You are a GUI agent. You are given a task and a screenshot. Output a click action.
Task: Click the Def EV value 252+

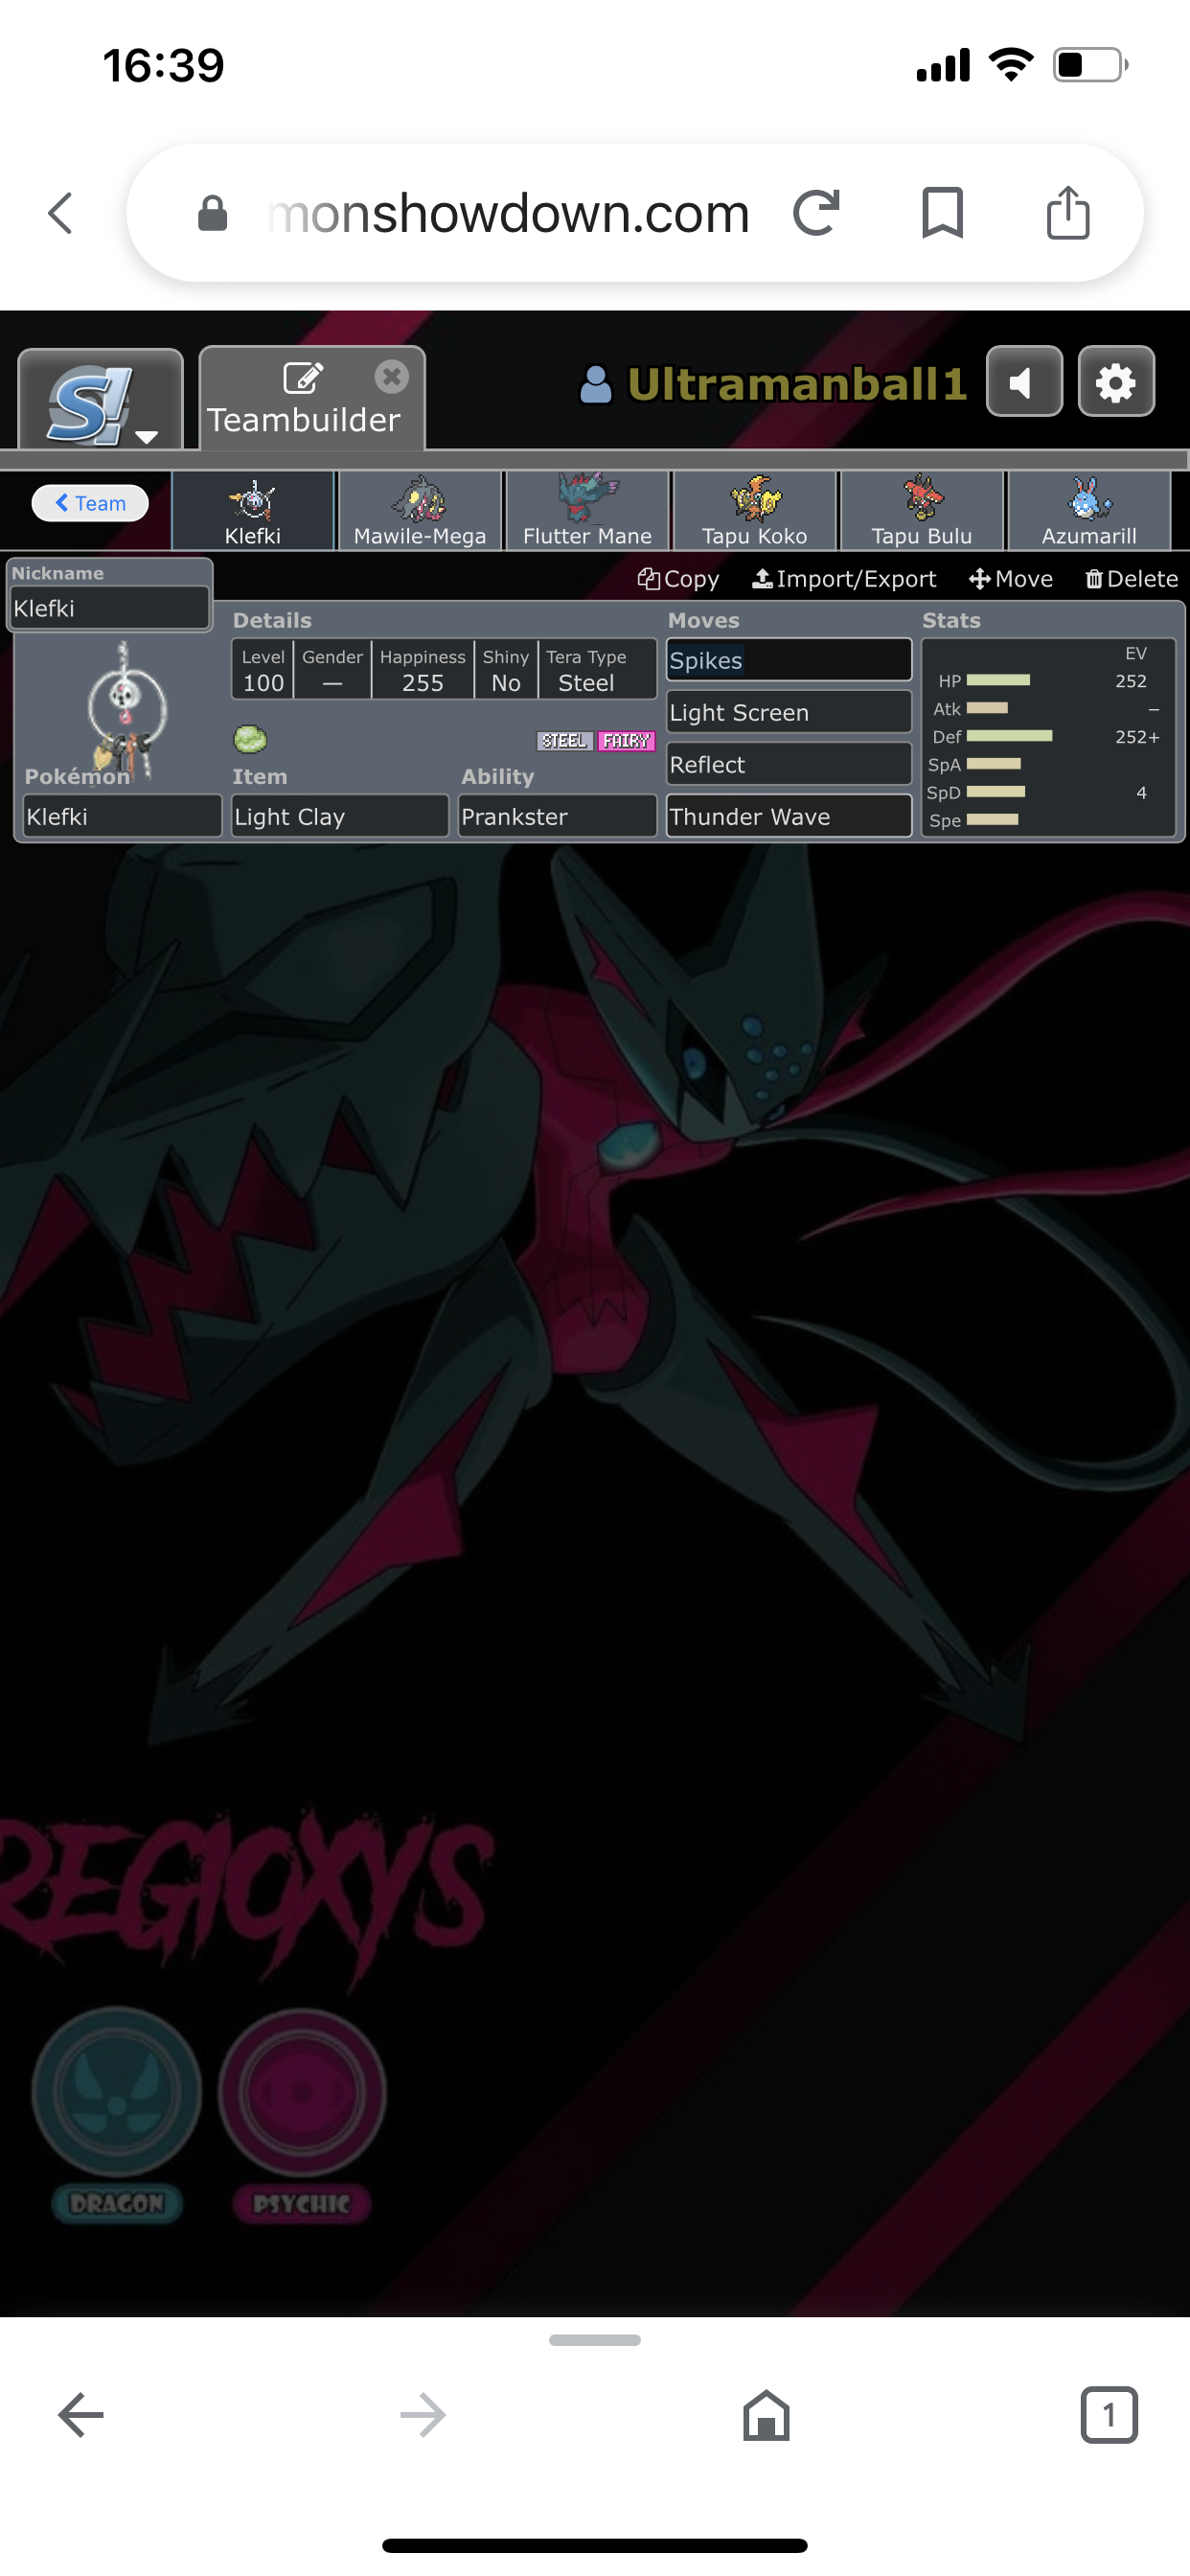click(1137, 737)
